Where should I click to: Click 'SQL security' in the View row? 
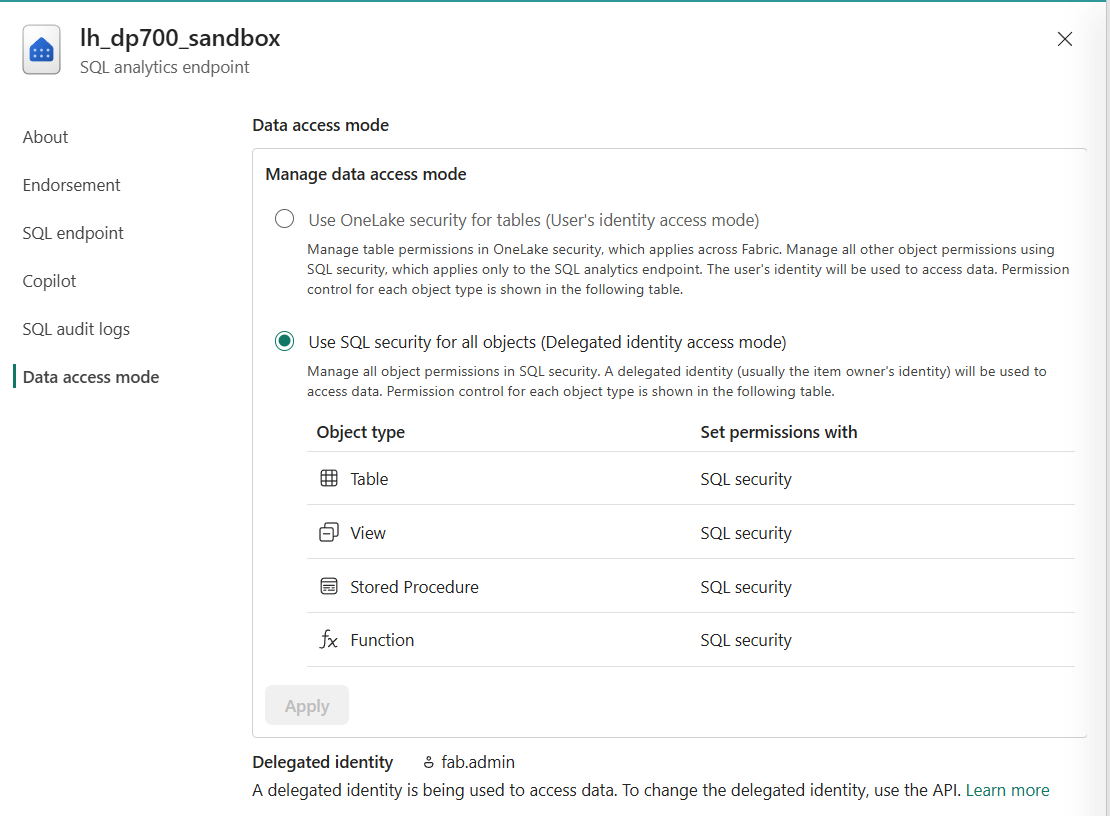pos(746,533)
